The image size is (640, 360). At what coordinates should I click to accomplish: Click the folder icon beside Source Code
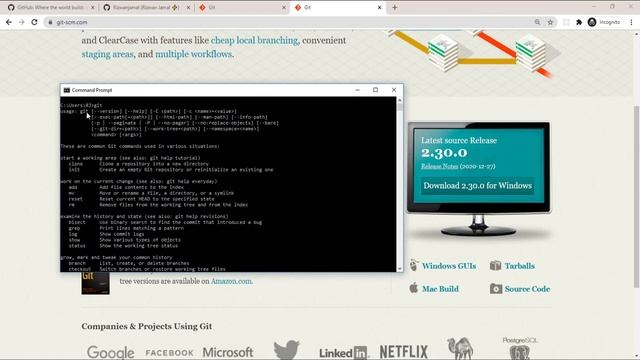point(496,289)
